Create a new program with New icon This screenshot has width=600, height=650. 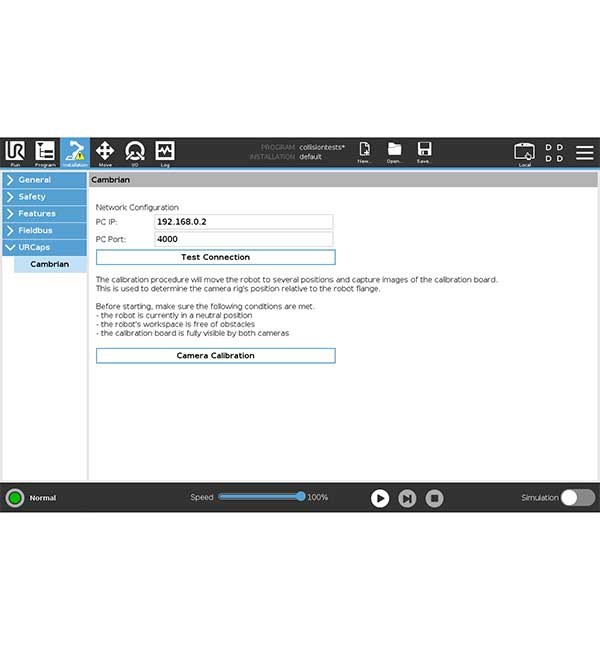tap(364, 152)
